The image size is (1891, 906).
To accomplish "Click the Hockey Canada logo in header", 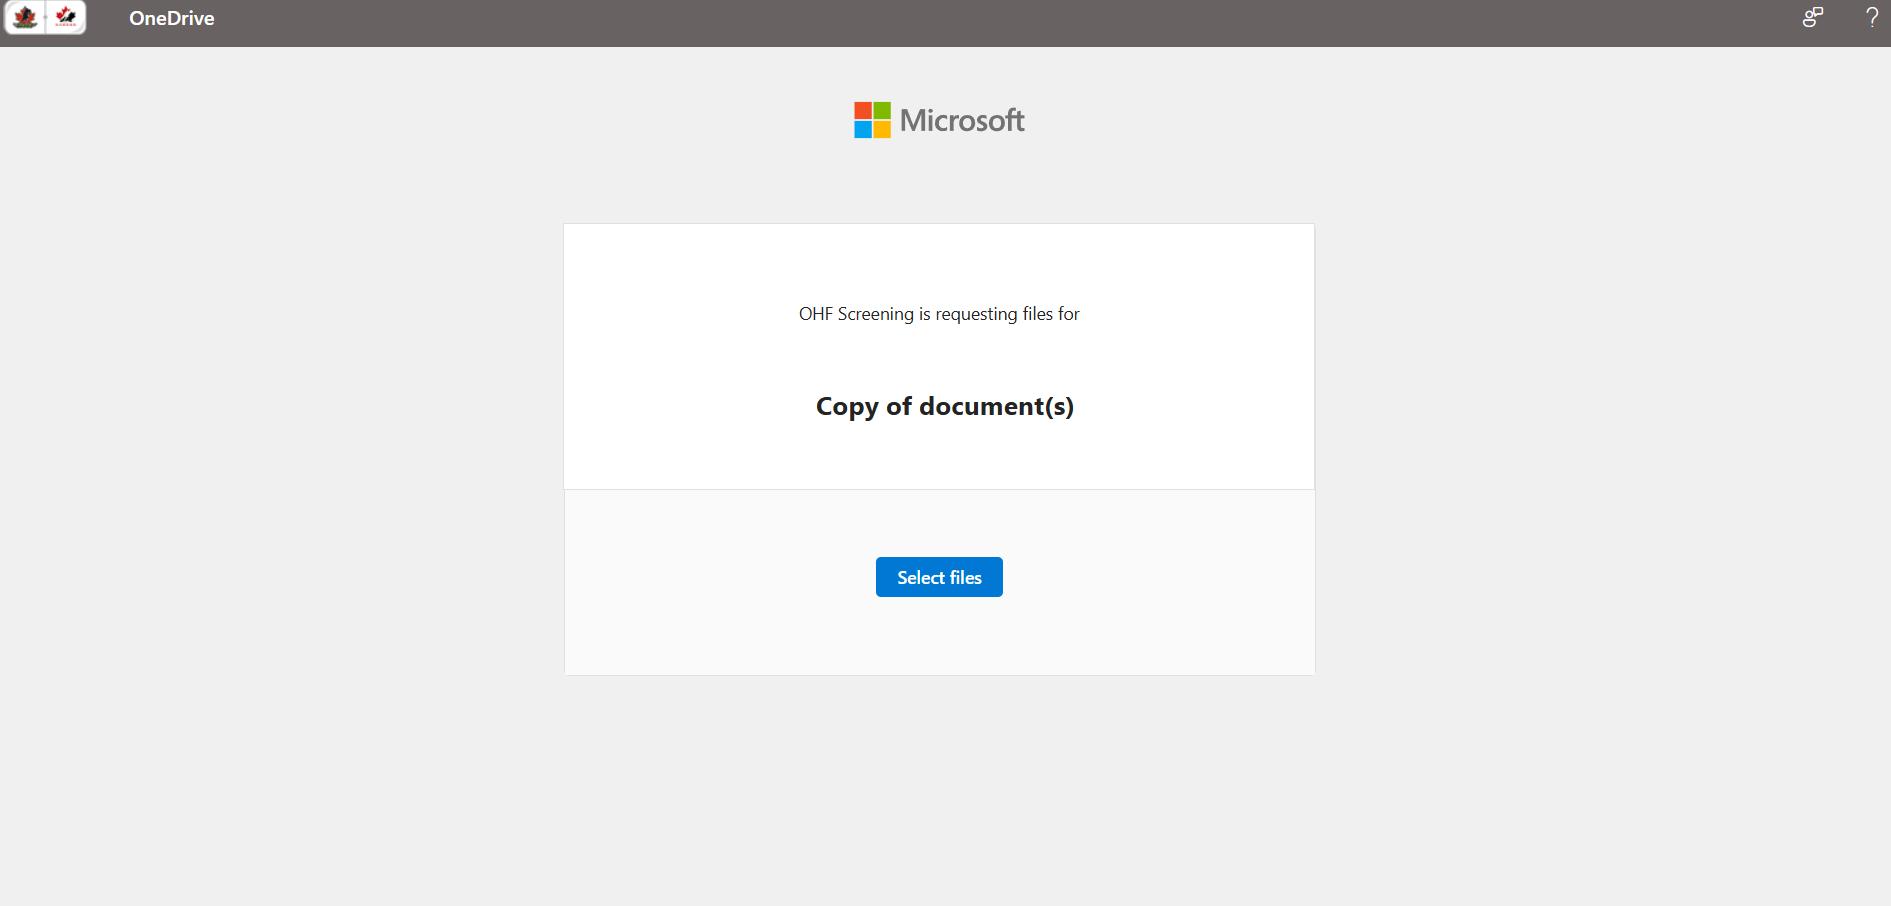I will pos(66,17).
